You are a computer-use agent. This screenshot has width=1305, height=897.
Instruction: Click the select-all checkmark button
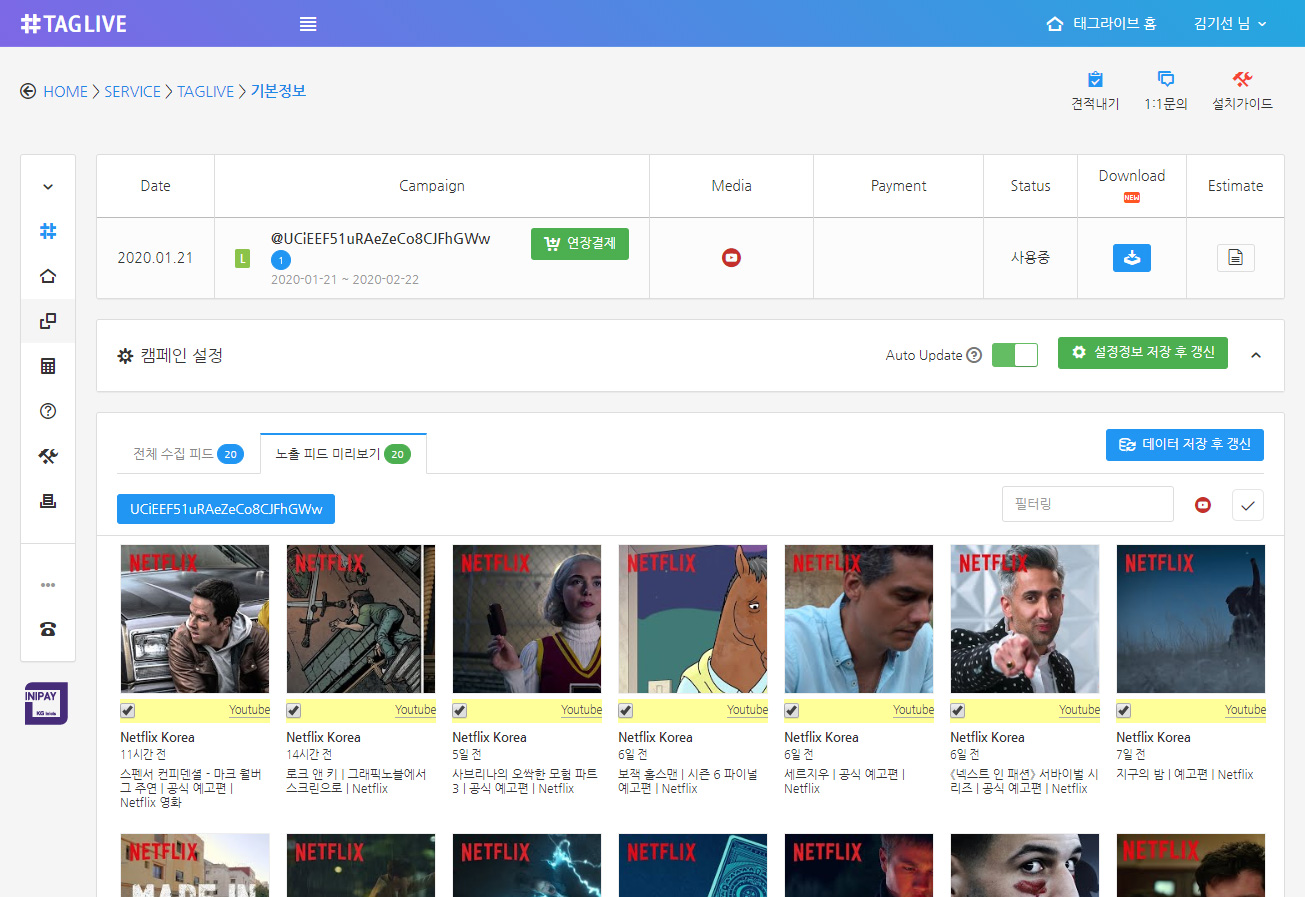[1248, 505]
